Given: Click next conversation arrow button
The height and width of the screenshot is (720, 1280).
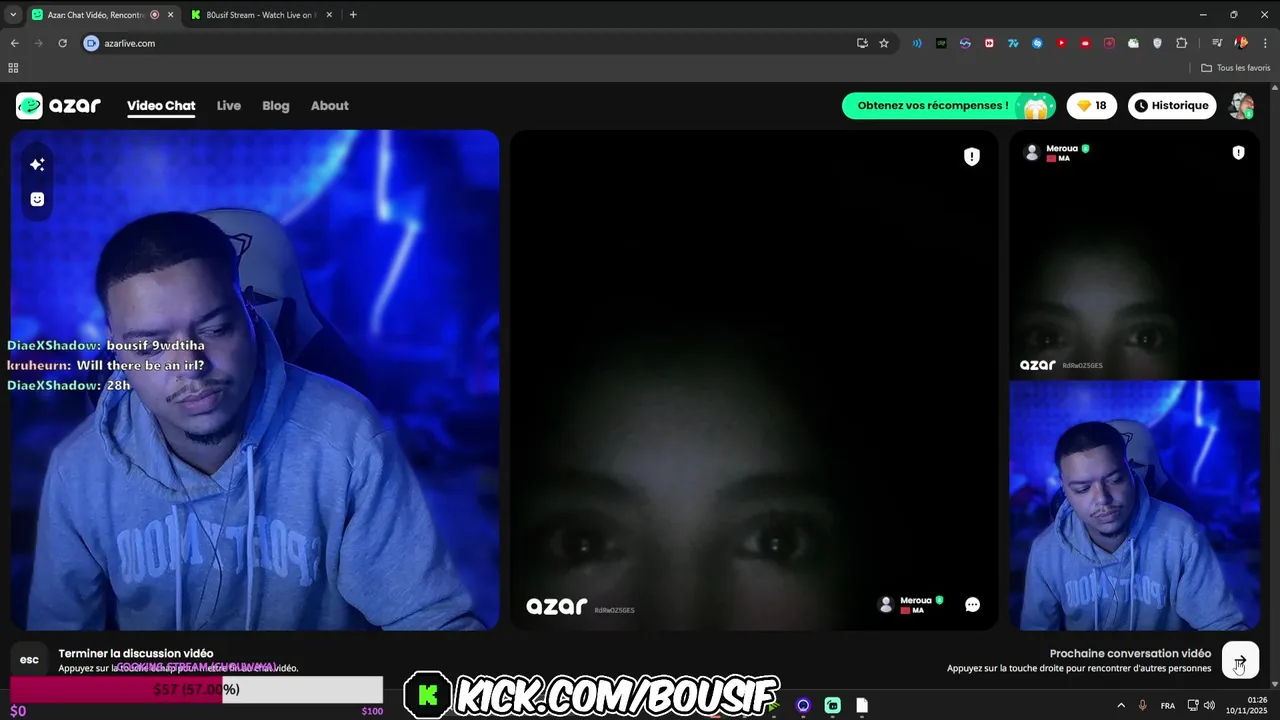Looking at the screenshot, I should click(x=1240, y=661).
